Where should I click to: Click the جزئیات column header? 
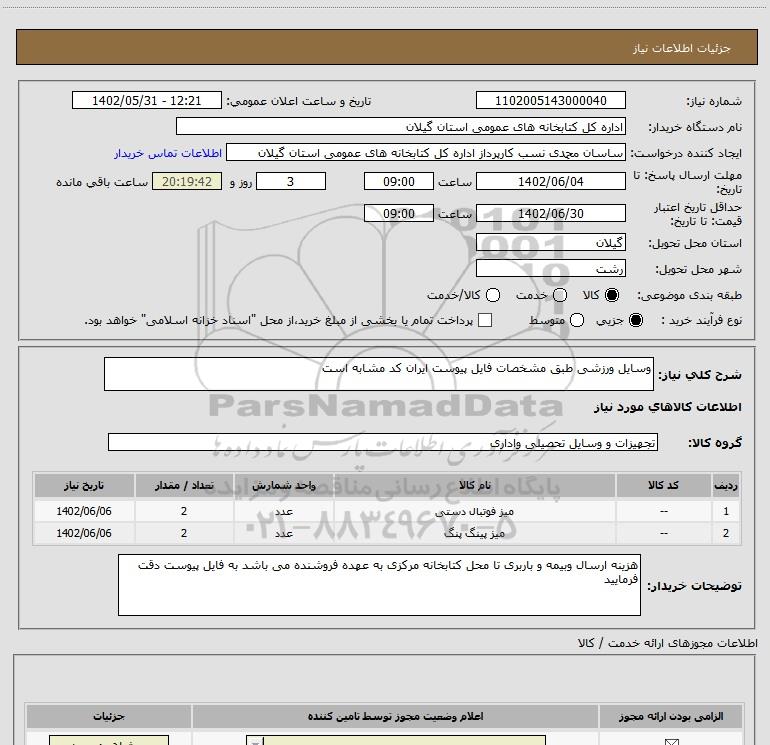pyautogui.click(x=109, y=717)
